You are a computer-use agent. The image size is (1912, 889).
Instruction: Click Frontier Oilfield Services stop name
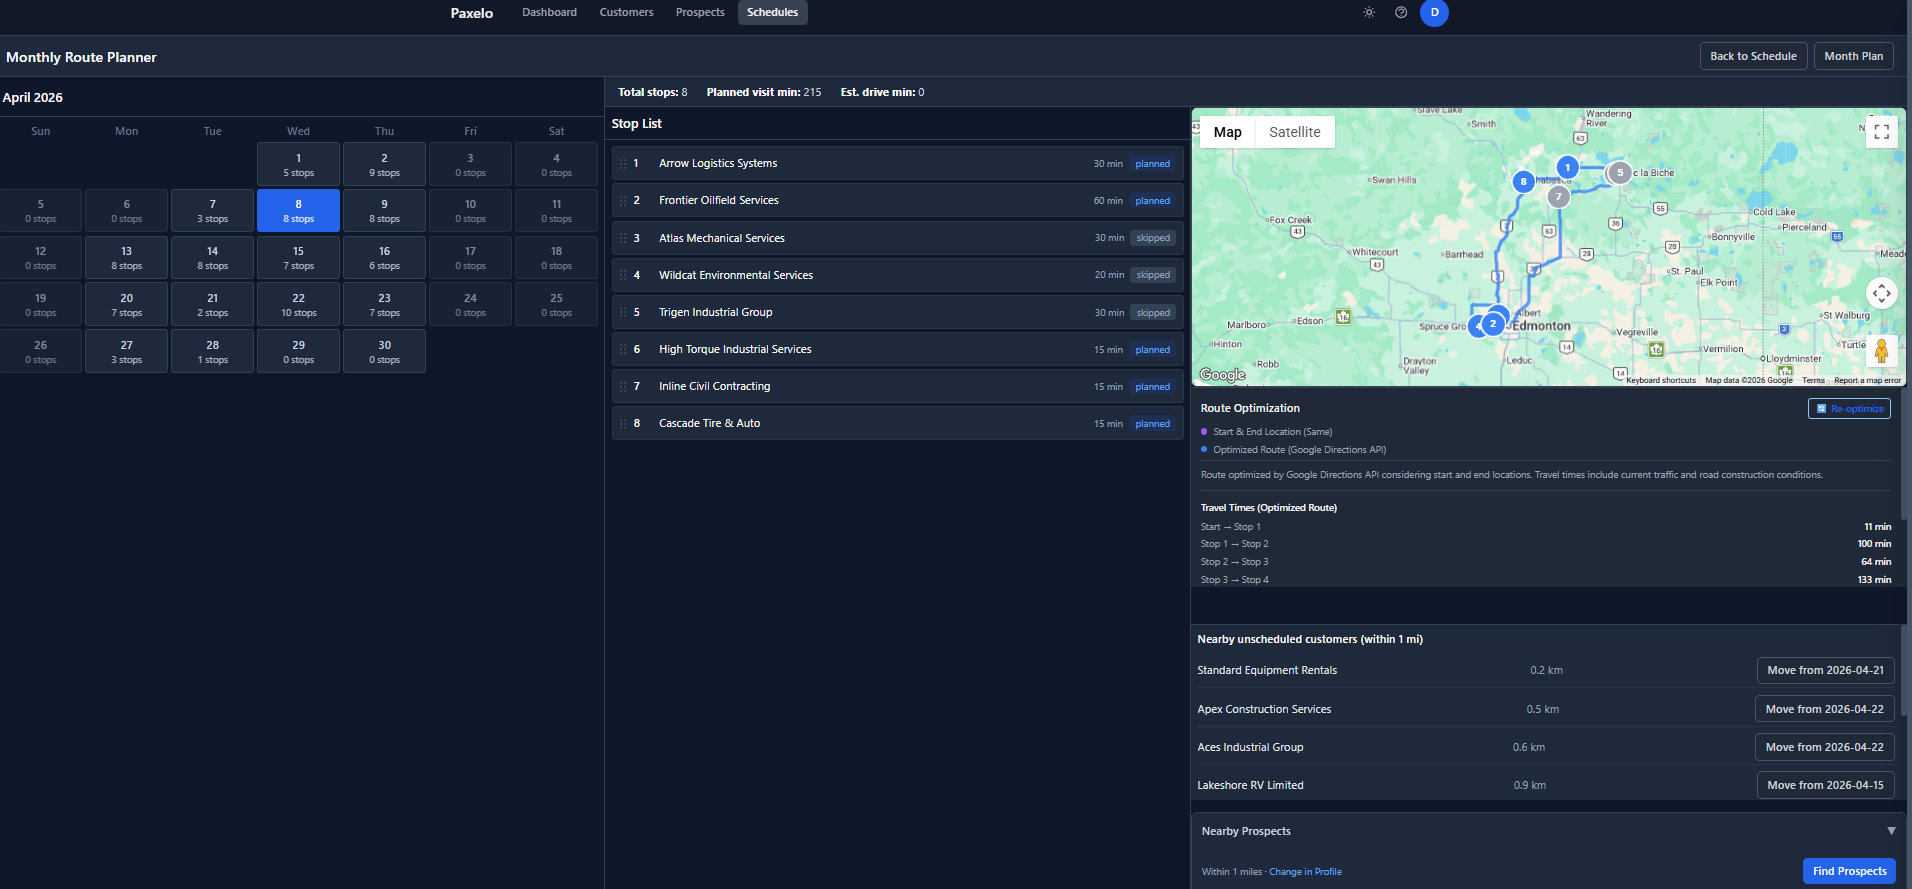(718, 201)
